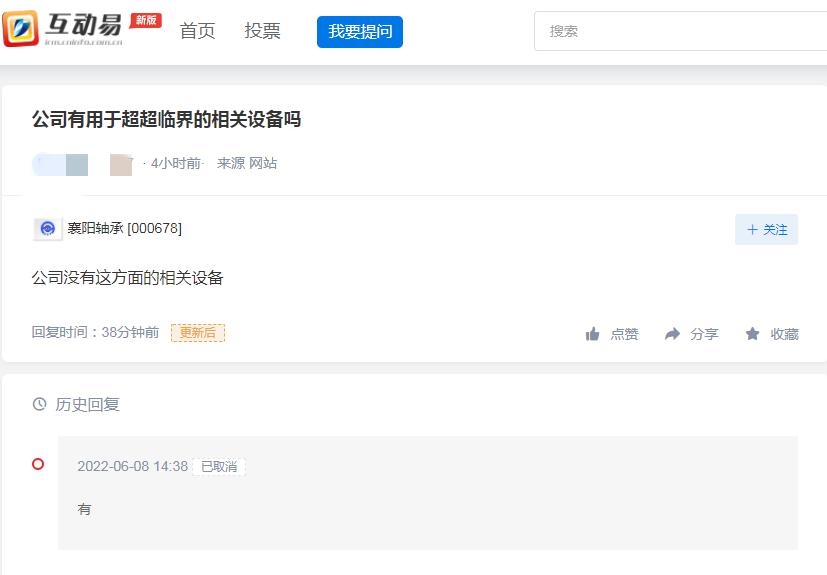Click the star 收藏 icon

(x=752, y=333)
